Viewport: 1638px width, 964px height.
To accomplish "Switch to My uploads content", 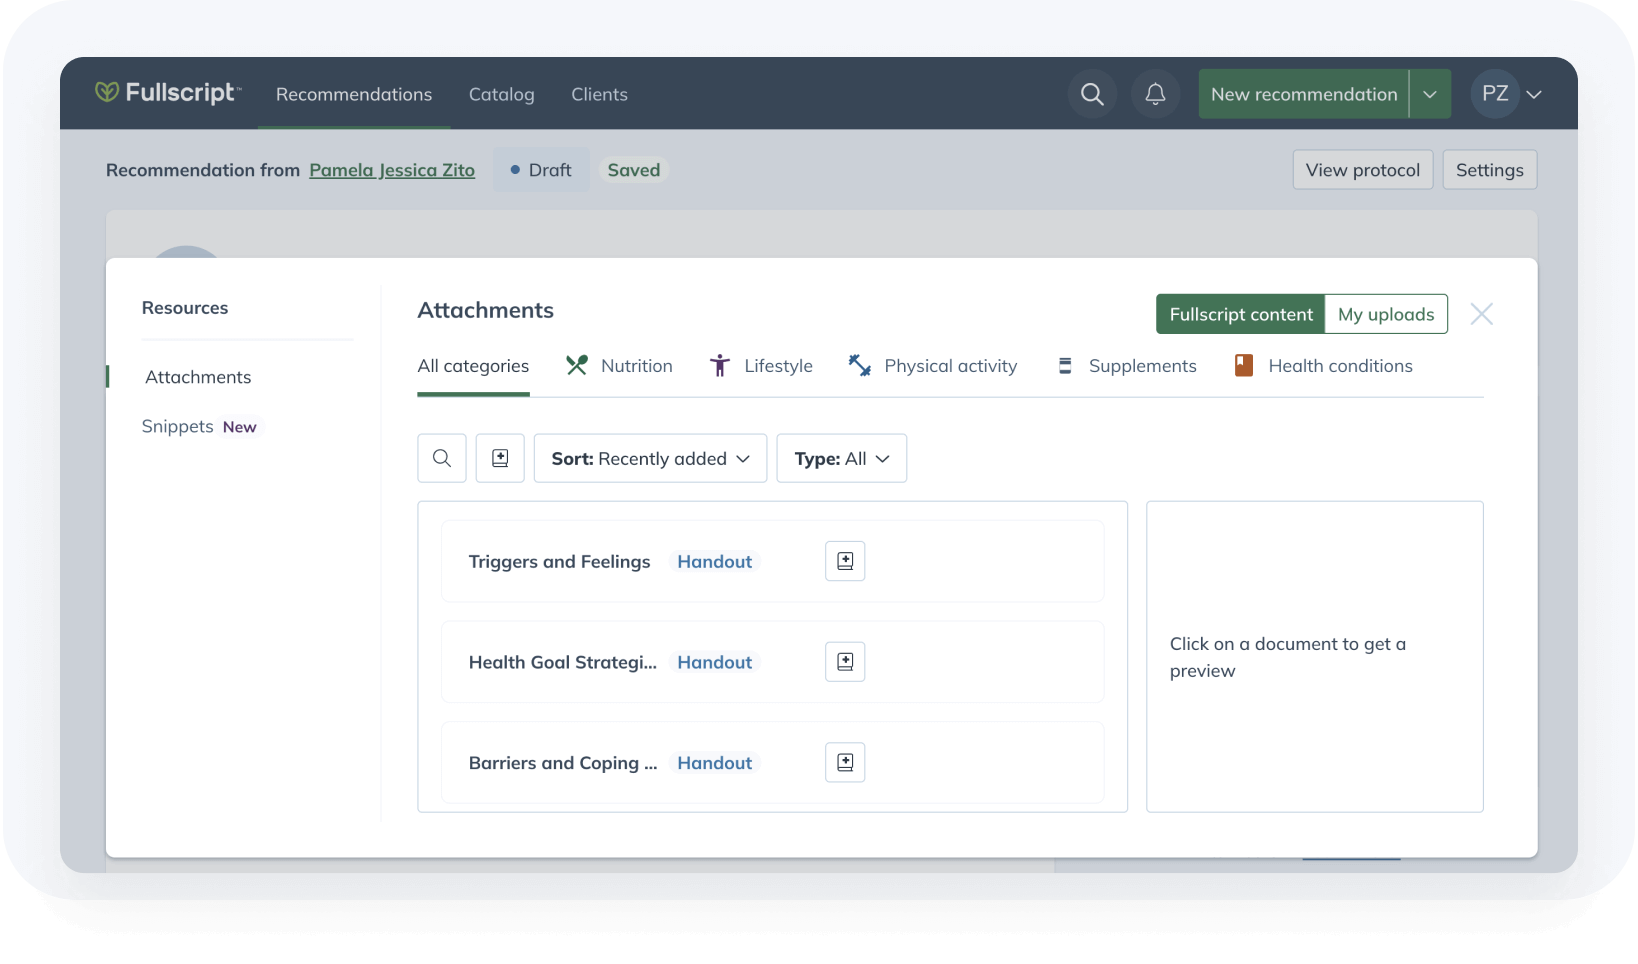I will click(1386, 313).
